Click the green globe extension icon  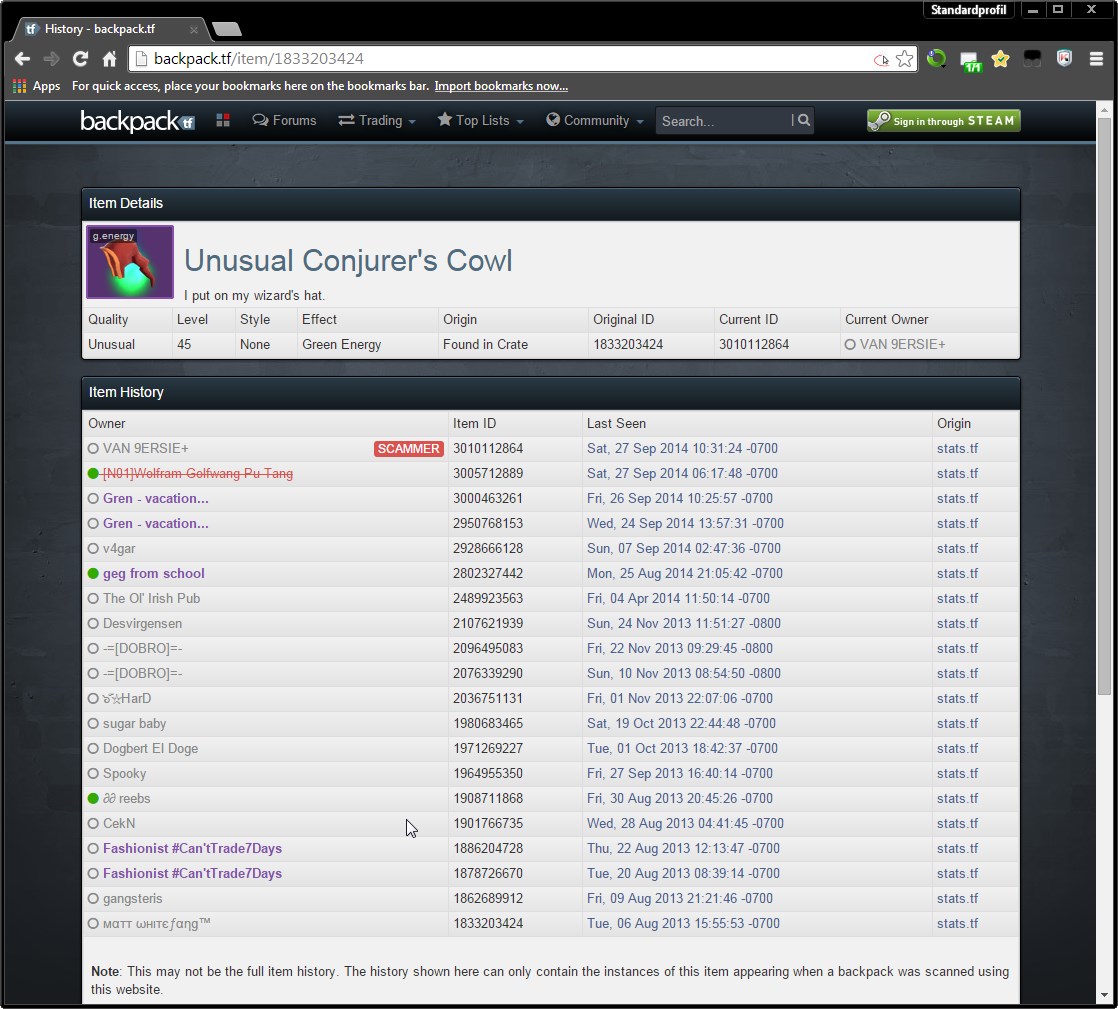pyautogui.click(x=936, y=58)
